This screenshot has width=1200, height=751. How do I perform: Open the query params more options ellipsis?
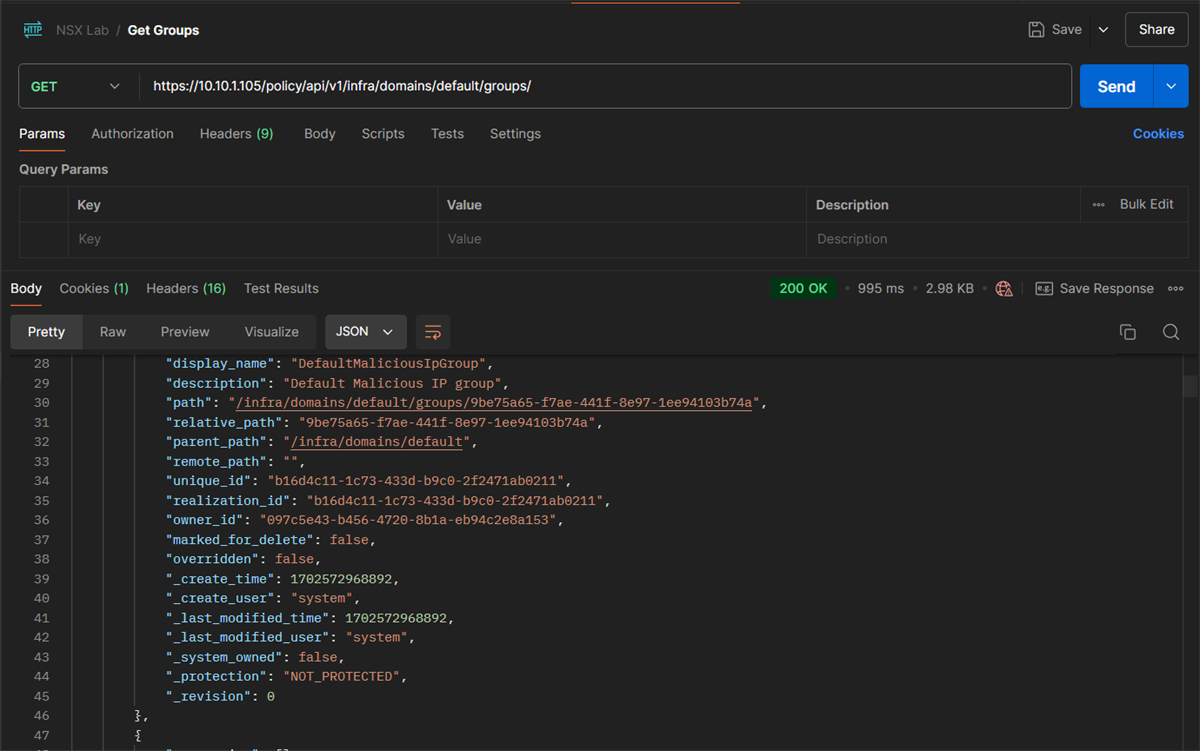pos(1098,204)
